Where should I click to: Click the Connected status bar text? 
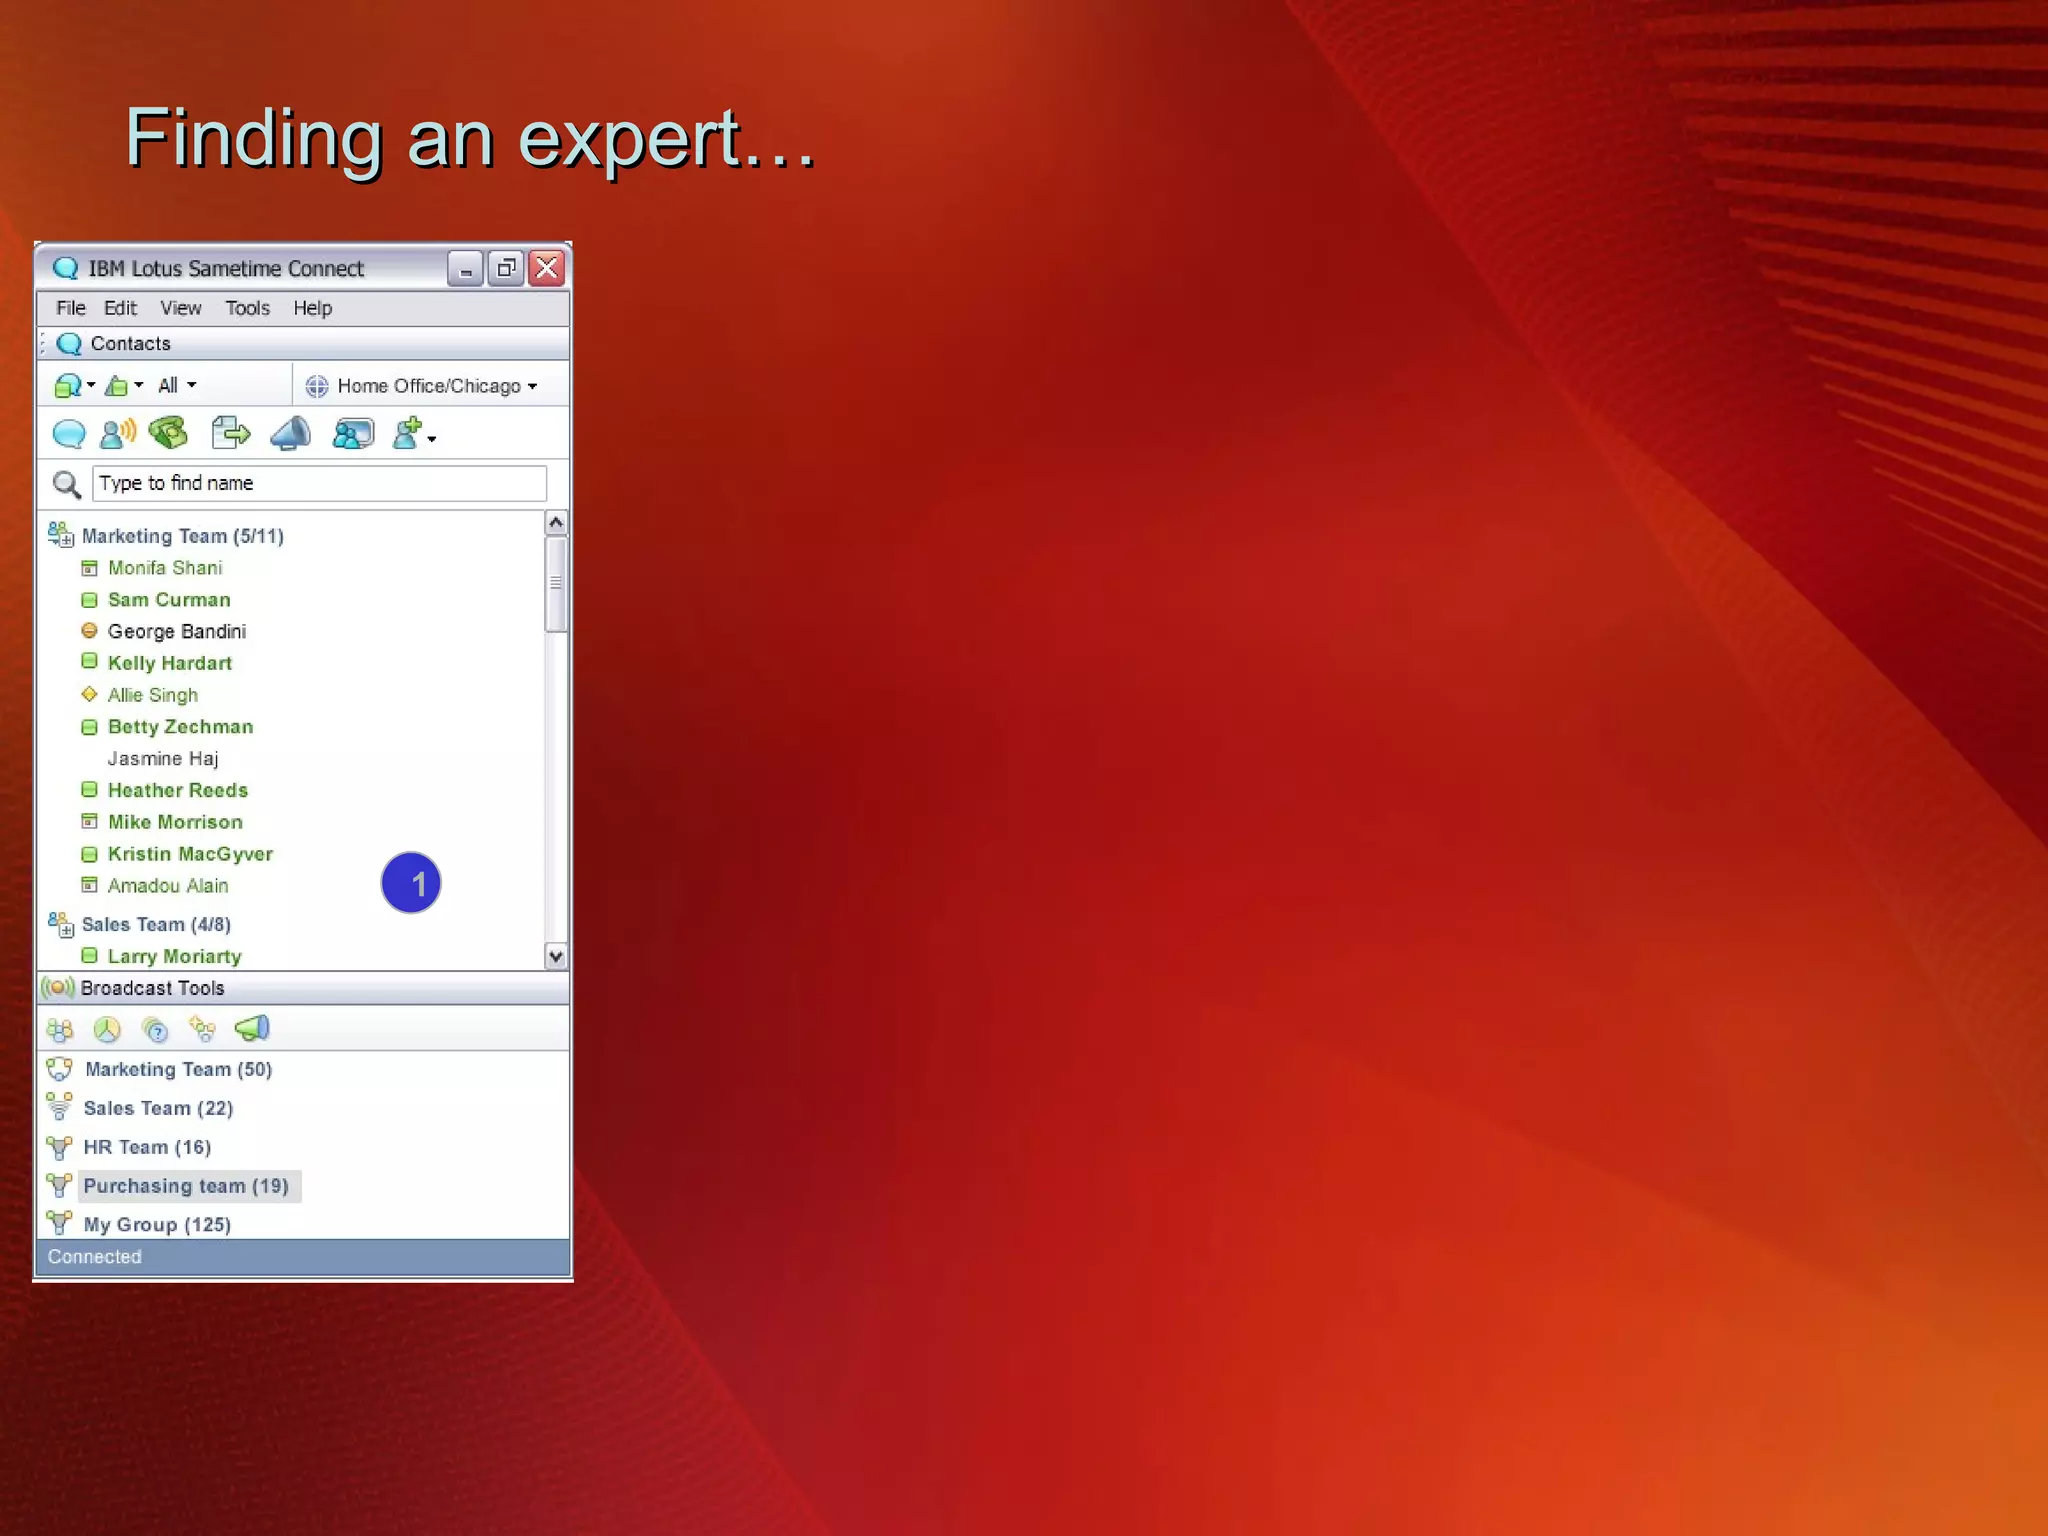point(95,1257)
